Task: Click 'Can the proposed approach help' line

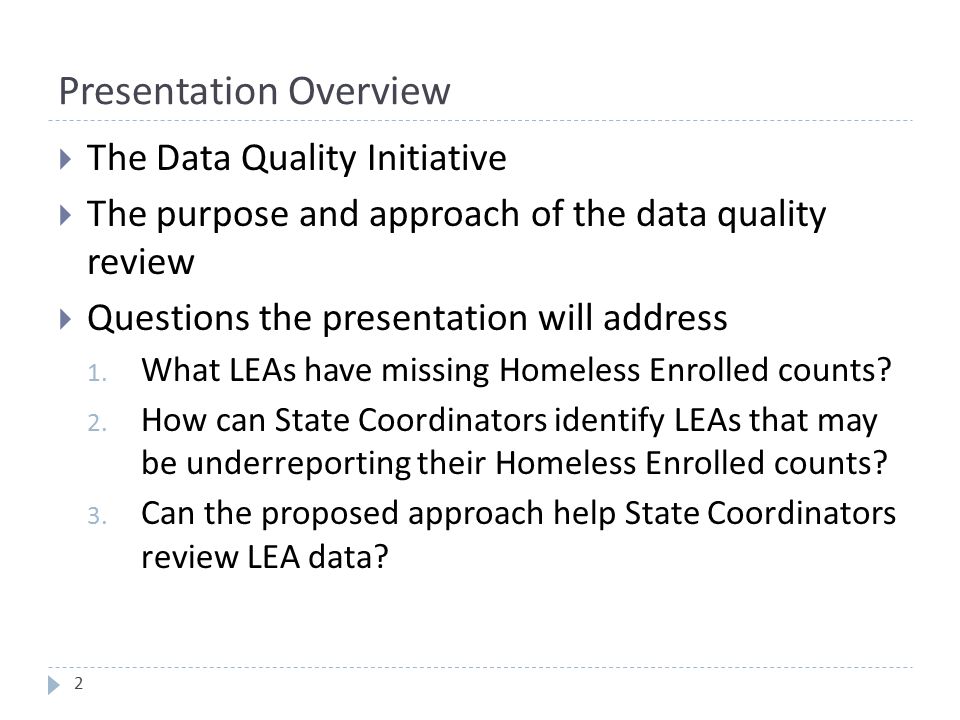Action: [x=519, y=514]
